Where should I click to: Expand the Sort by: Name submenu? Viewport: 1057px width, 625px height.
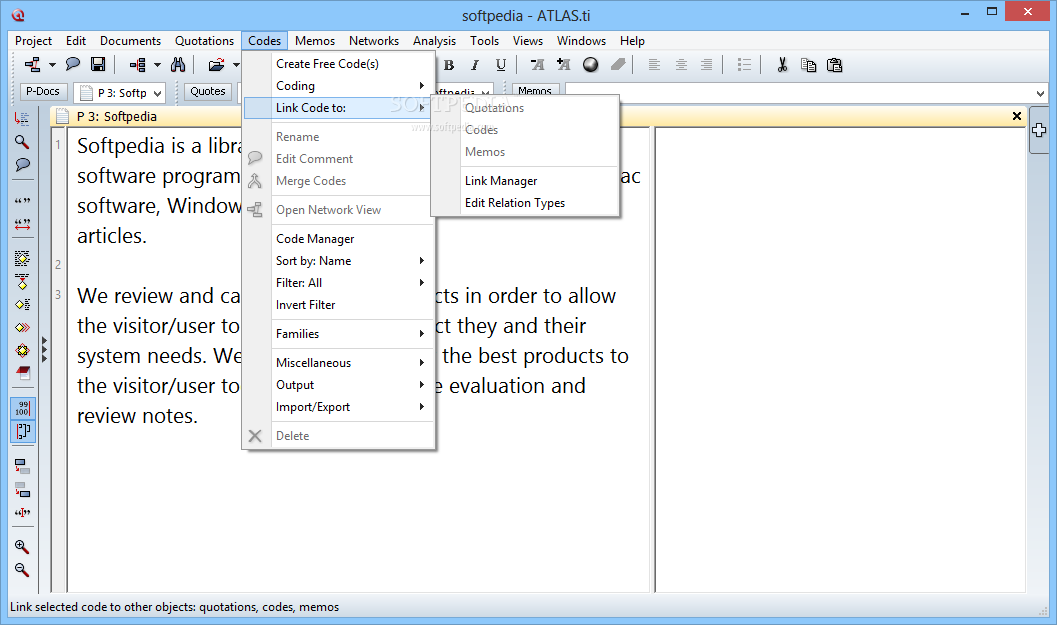pyautogui.click(x=421, y=261)
